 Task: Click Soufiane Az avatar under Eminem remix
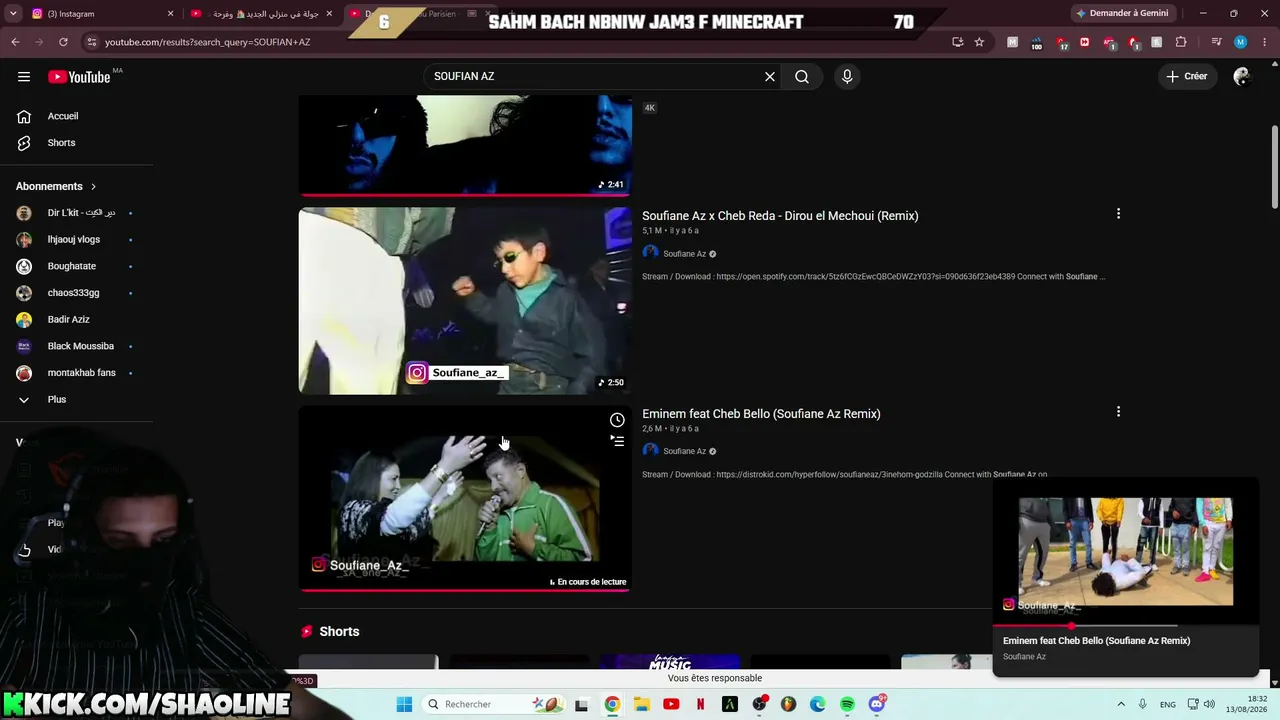(x=650, y=451)
